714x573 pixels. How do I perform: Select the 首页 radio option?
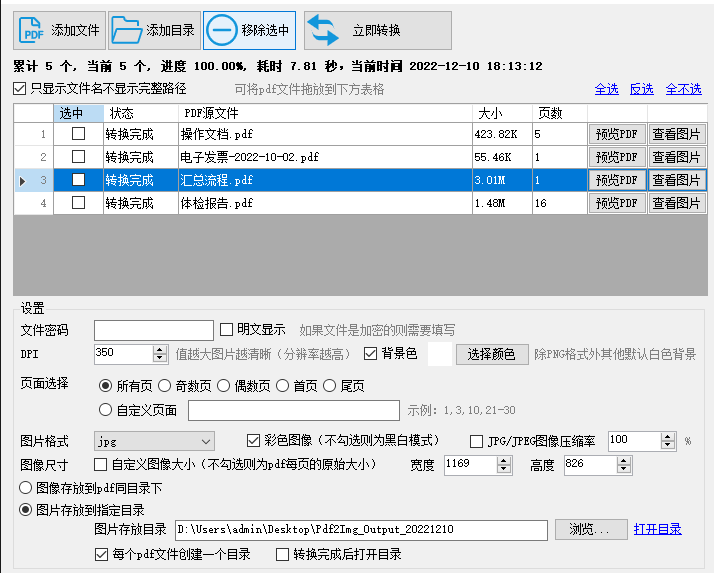point(282,386)
